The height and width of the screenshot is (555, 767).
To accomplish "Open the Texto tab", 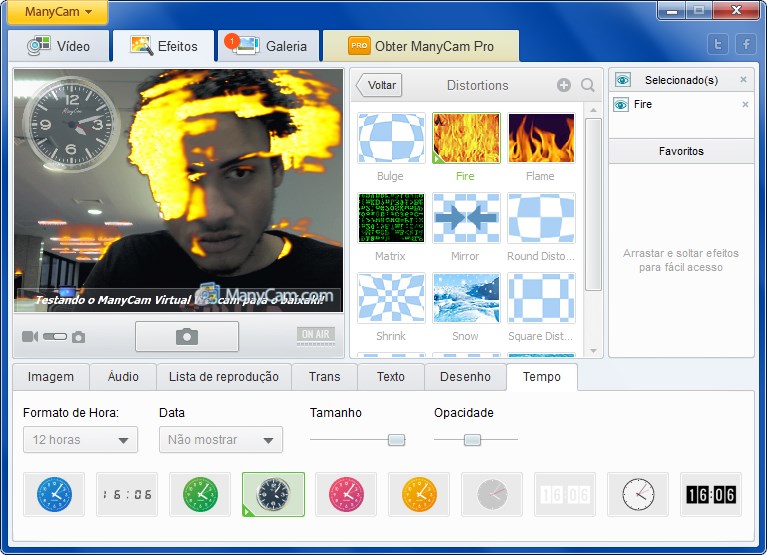I will pos(391,377).
